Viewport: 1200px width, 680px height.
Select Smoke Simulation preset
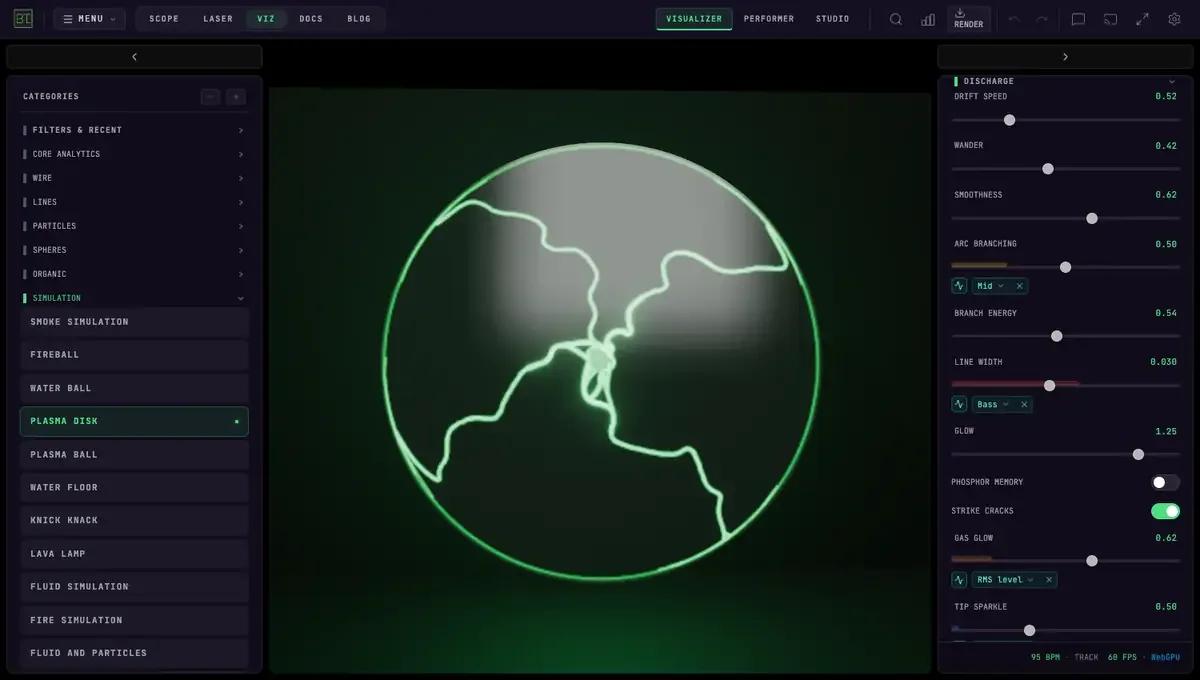point(134,322)
